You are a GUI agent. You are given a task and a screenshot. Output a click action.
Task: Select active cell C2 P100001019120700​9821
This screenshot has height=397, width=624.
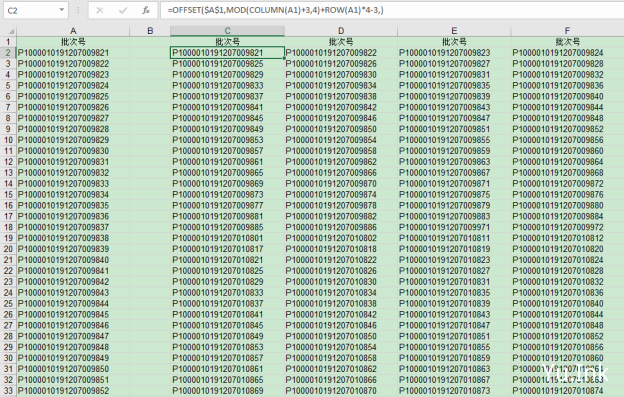point(227,53)
